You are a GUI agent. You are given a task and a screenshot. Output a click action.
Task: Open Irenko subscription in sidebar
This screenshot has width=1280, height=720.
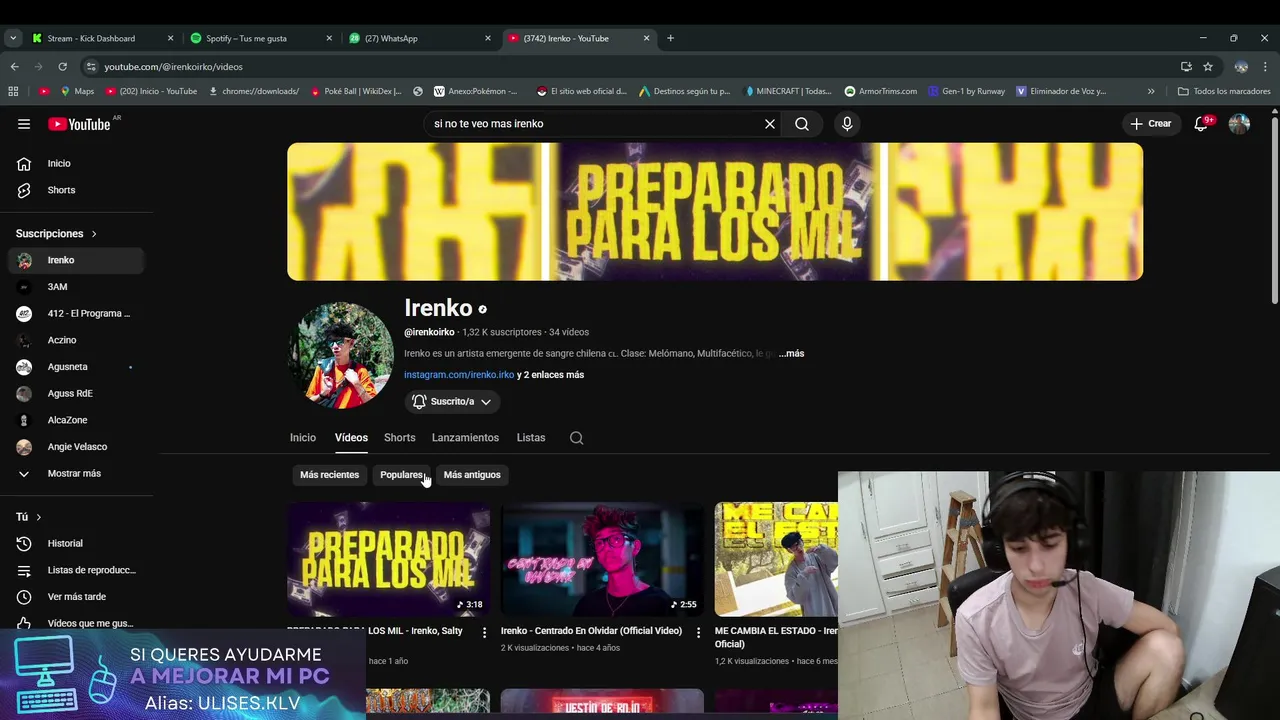click(x=75, y=260)
